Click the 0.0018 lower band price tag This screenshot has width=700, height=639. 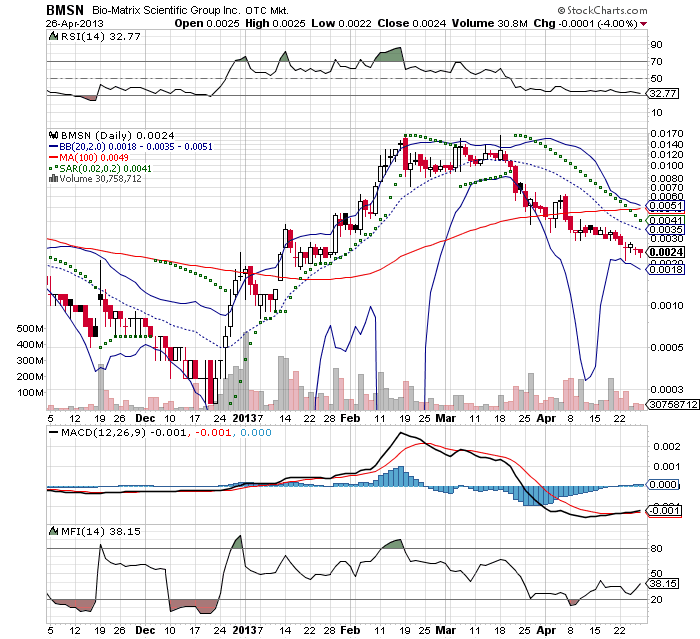(x=666, y=269)
